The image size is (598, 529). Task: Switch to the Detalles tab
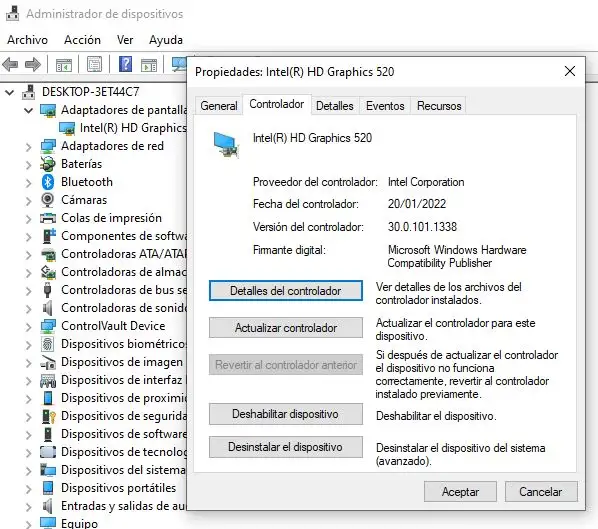[x=334, y=106]
